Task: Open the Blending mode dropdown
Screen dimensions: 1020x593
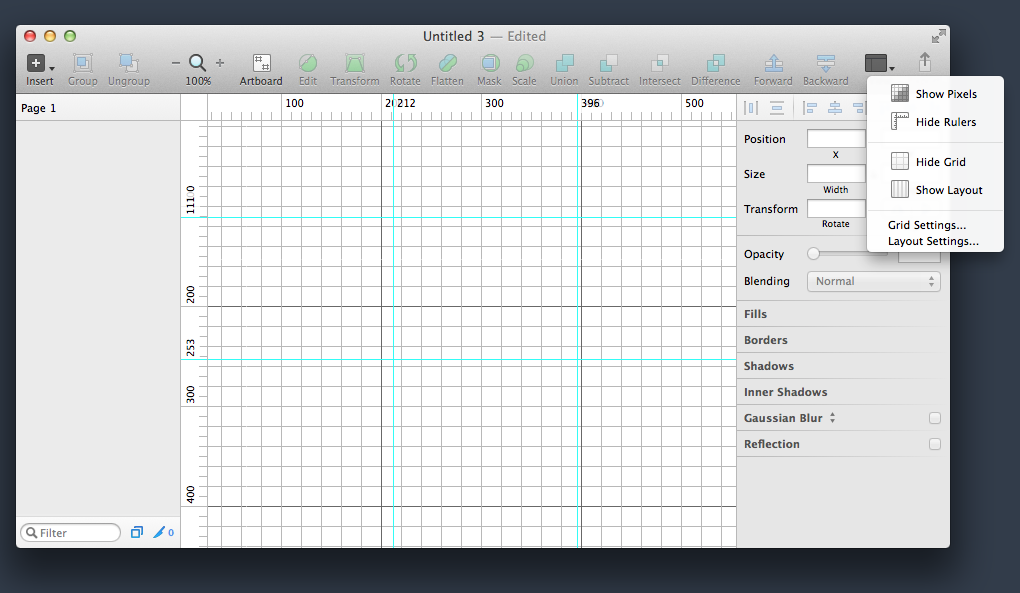Action: [873, 281]
